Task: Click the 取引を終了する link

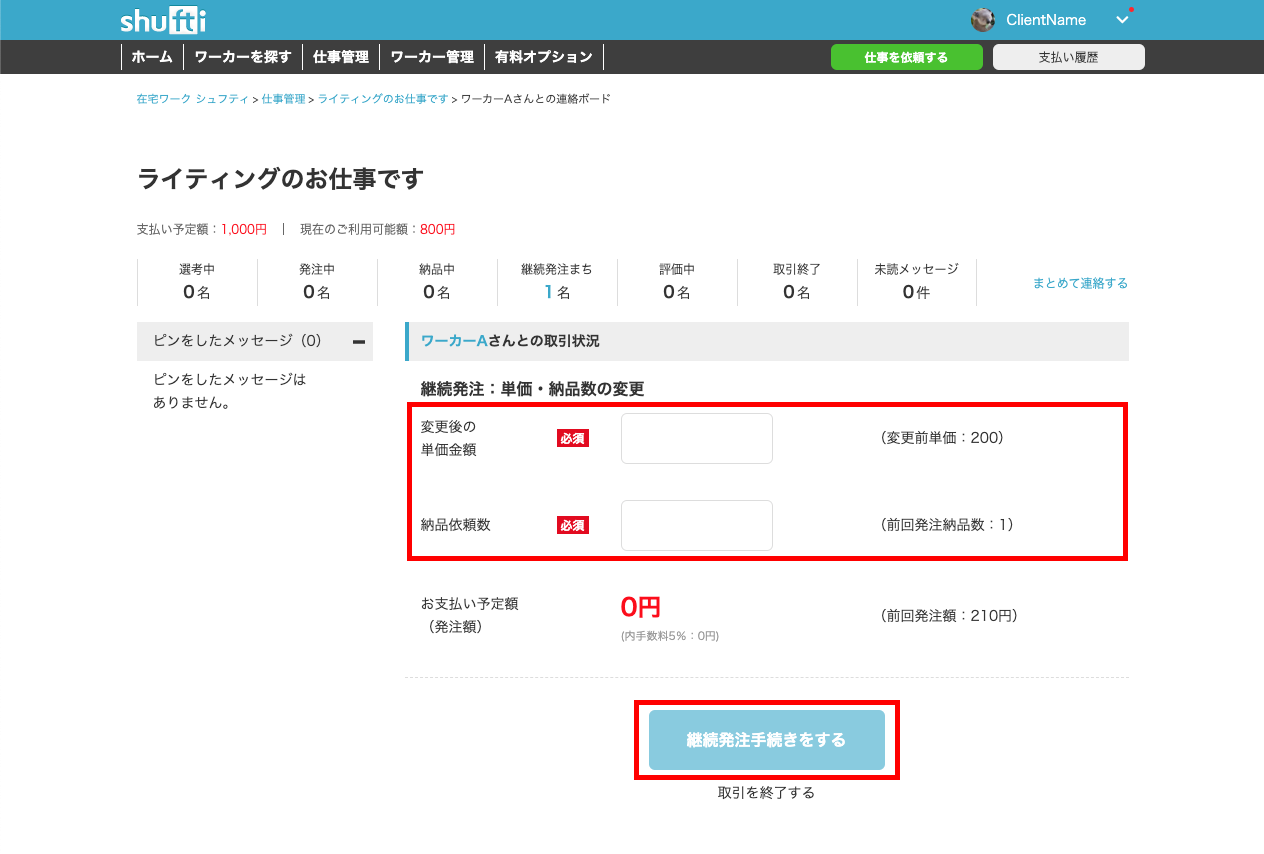Action: click(767, 793)
